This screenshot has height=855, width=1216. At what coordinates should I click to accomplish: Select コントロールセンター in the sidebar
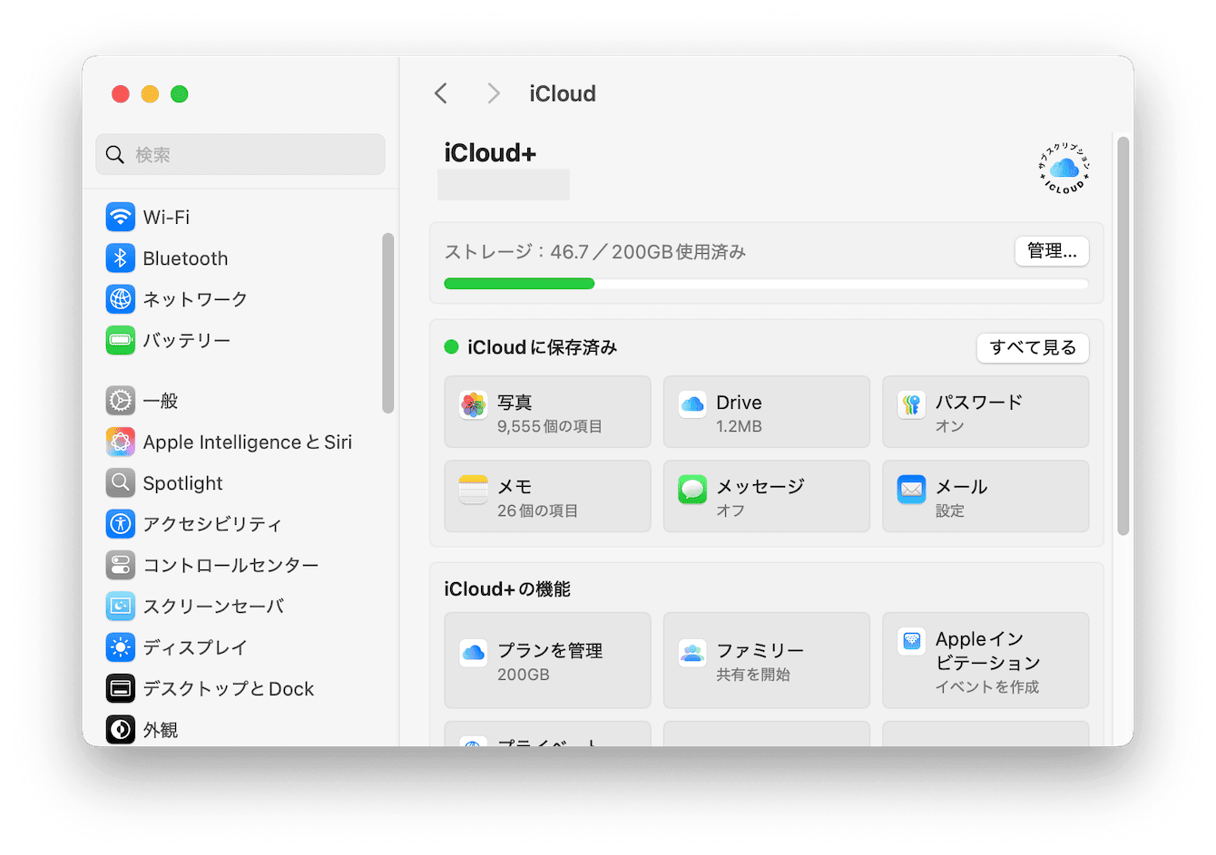230,565
